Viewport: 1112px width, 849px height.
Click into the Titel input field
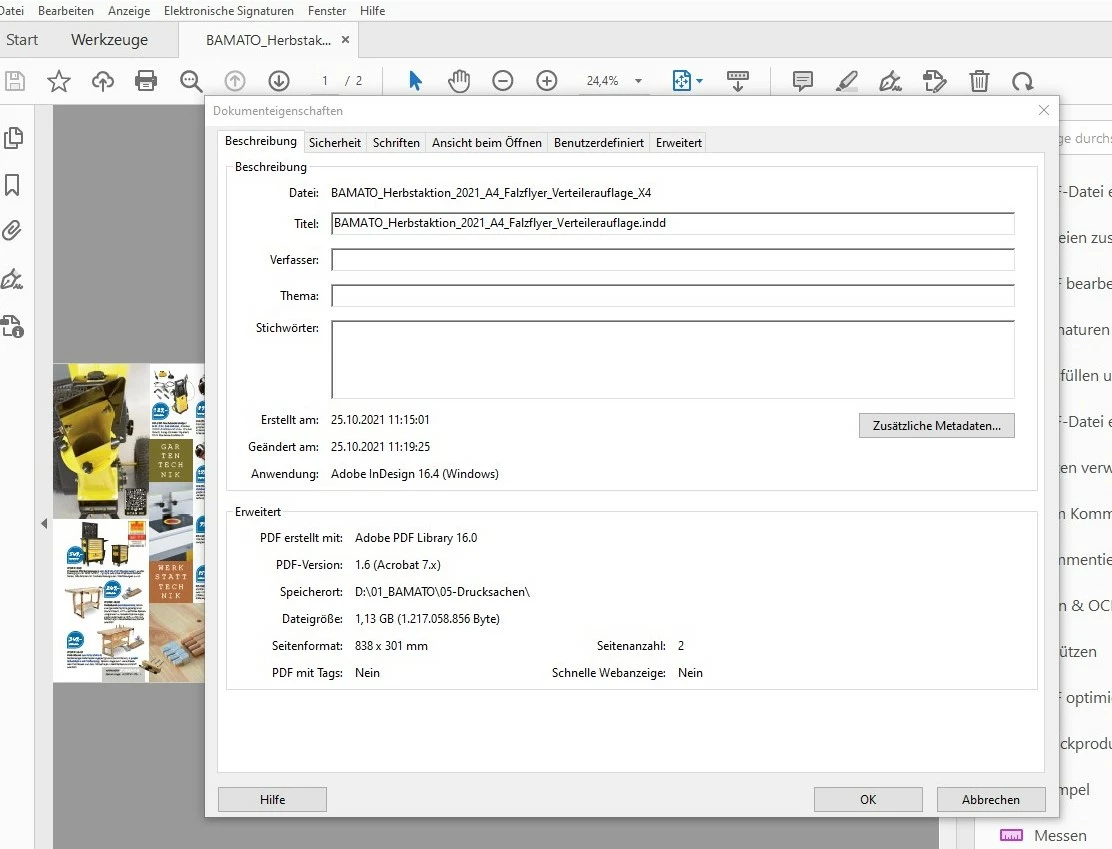click(x=672, y=223)
